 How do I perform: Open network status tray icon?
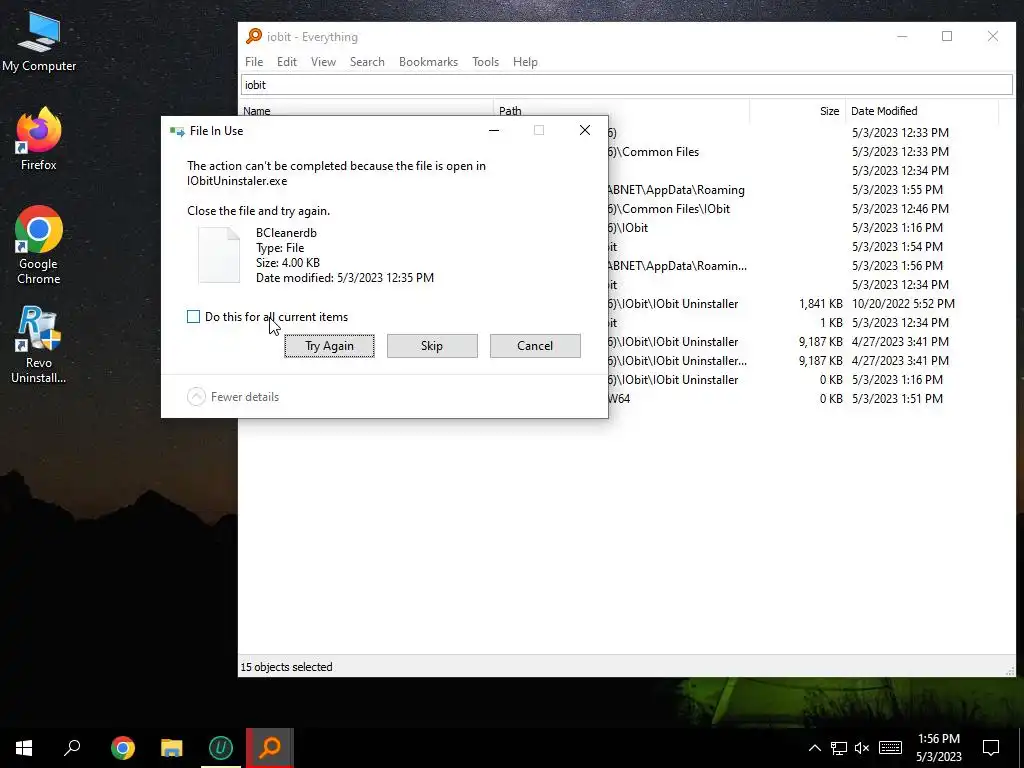pos(839,748)
